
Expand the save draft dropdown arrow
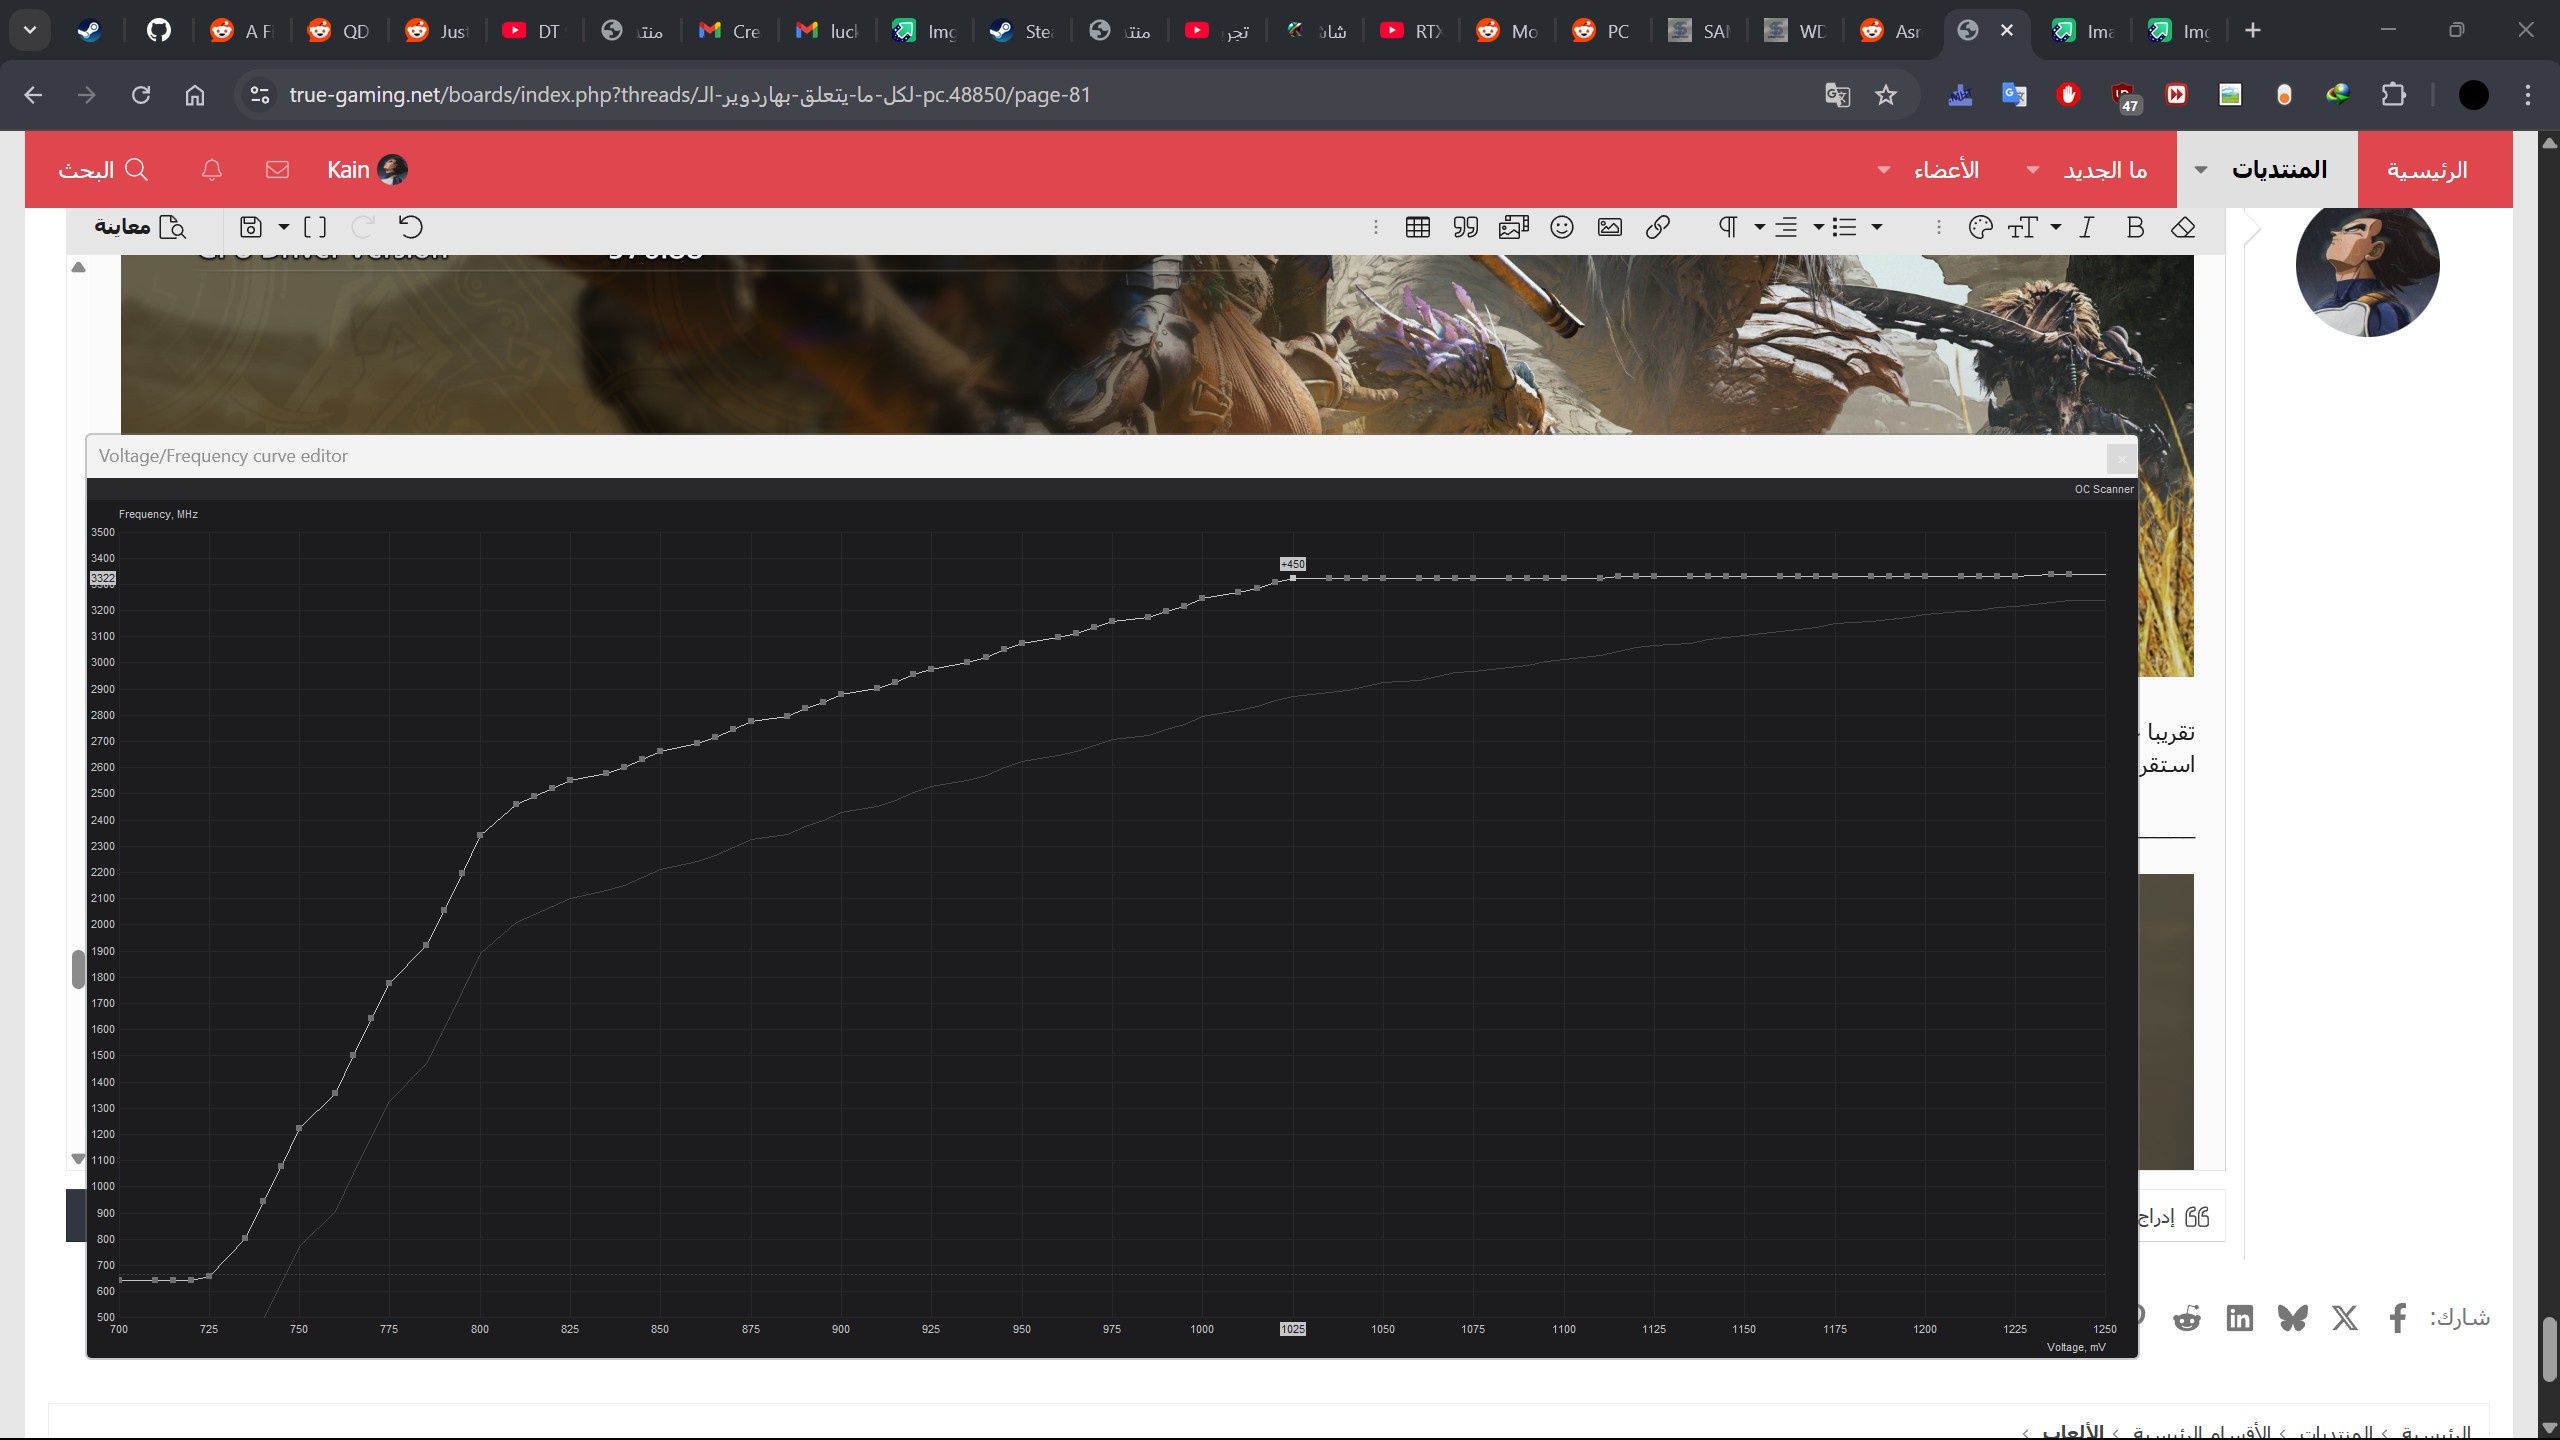pyautogui.click(x=284, y=228)
